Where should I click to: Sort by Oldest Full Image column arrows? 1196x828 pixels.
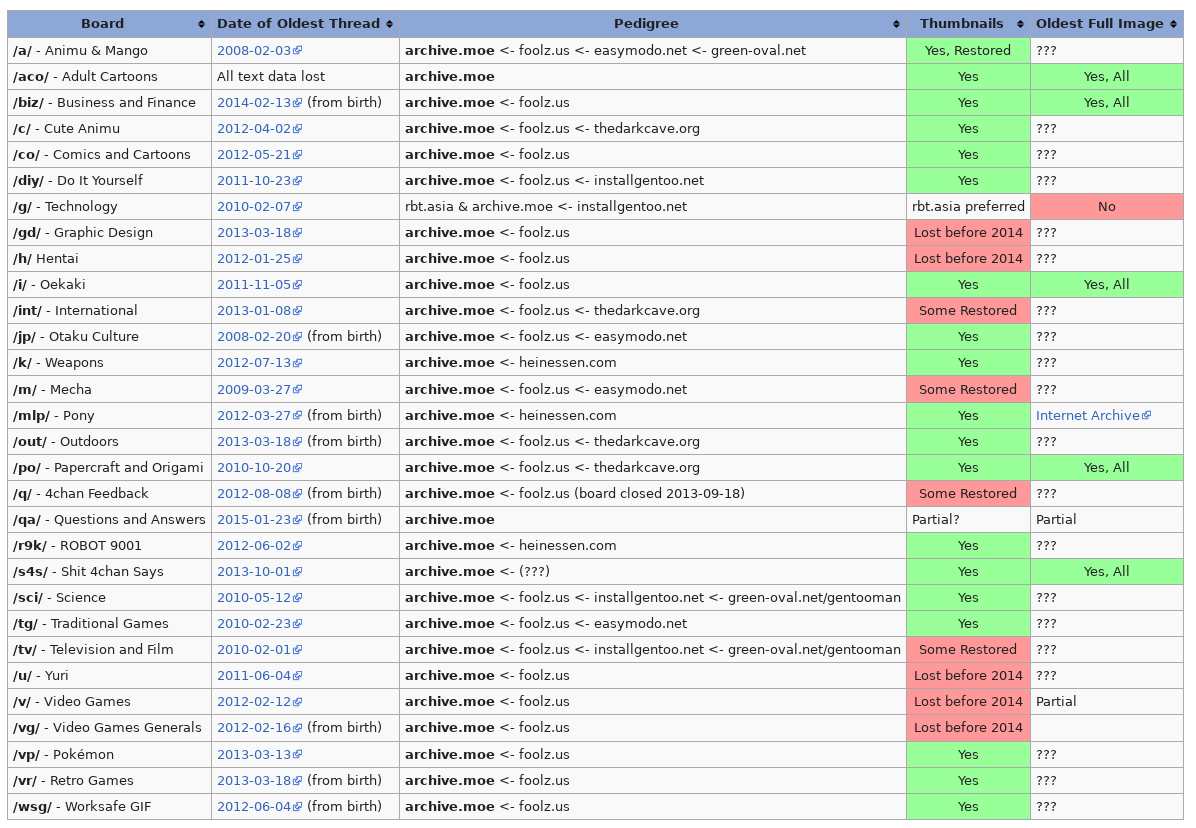click(x=1173, y=24)
